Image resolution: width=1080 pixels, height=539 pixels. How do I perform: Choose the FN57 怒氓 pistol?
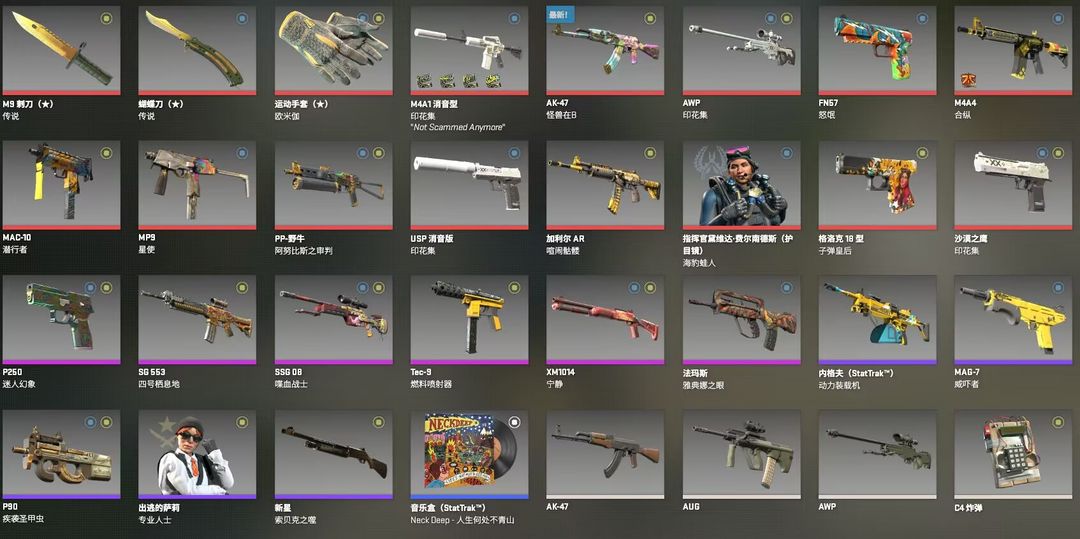(x=877, y=50)
